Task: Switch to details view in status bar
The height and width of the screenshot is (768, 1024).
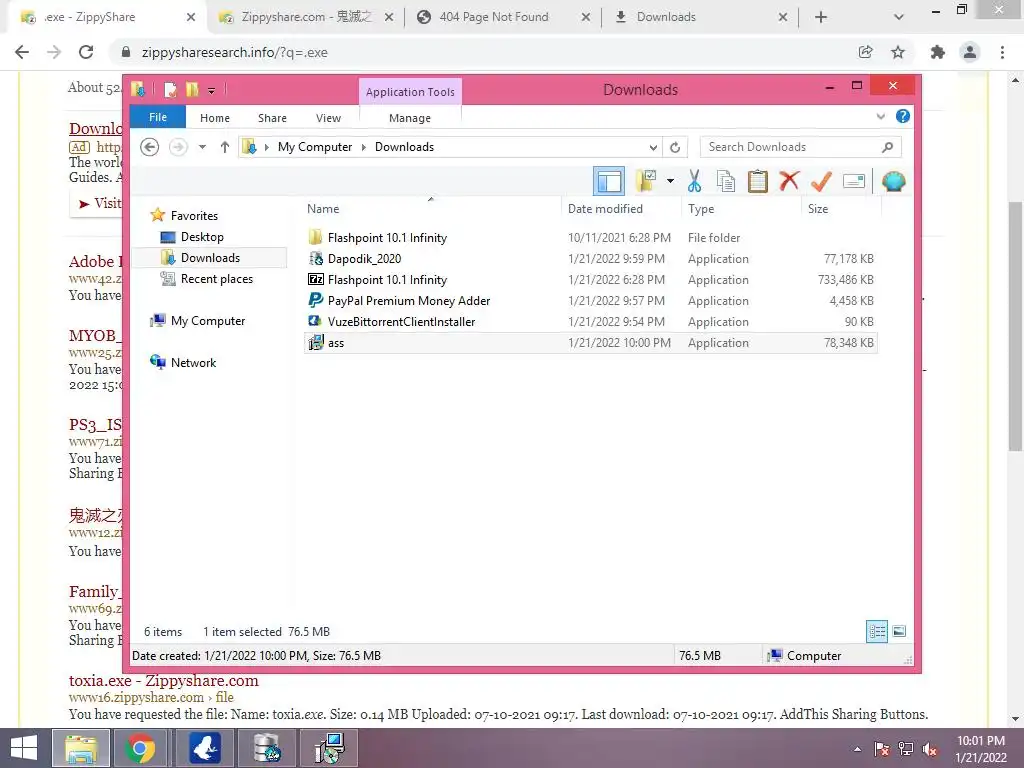Action: pyautogui.click(x=877, y=632)
